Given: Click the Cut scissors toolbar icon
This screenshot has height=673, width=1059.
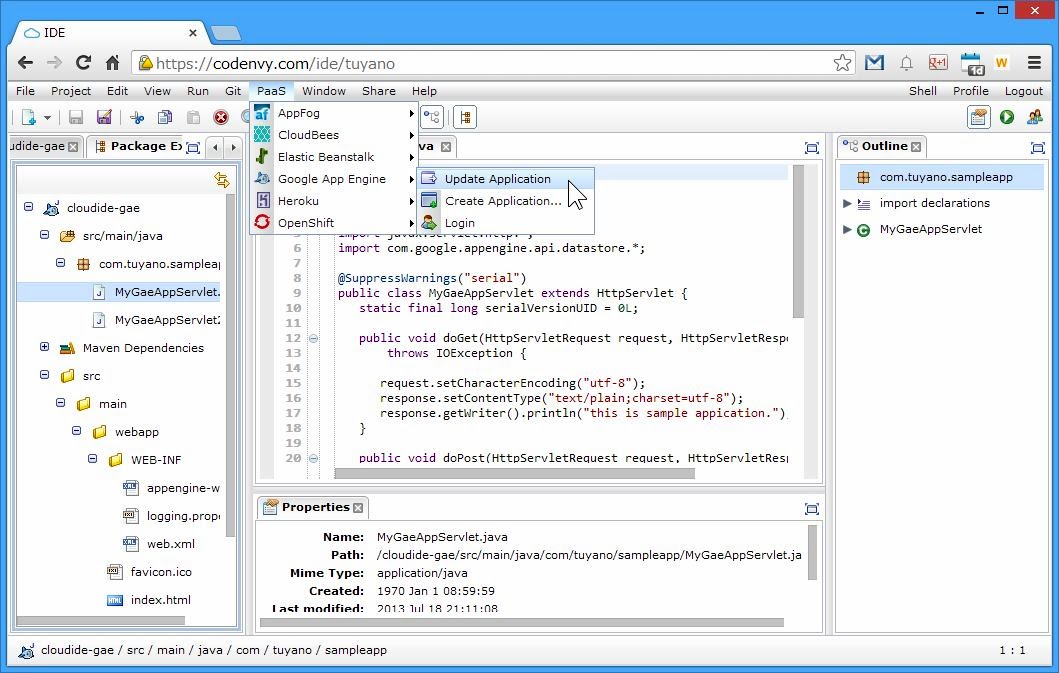Looking at the screenshot, I should 137,118.
